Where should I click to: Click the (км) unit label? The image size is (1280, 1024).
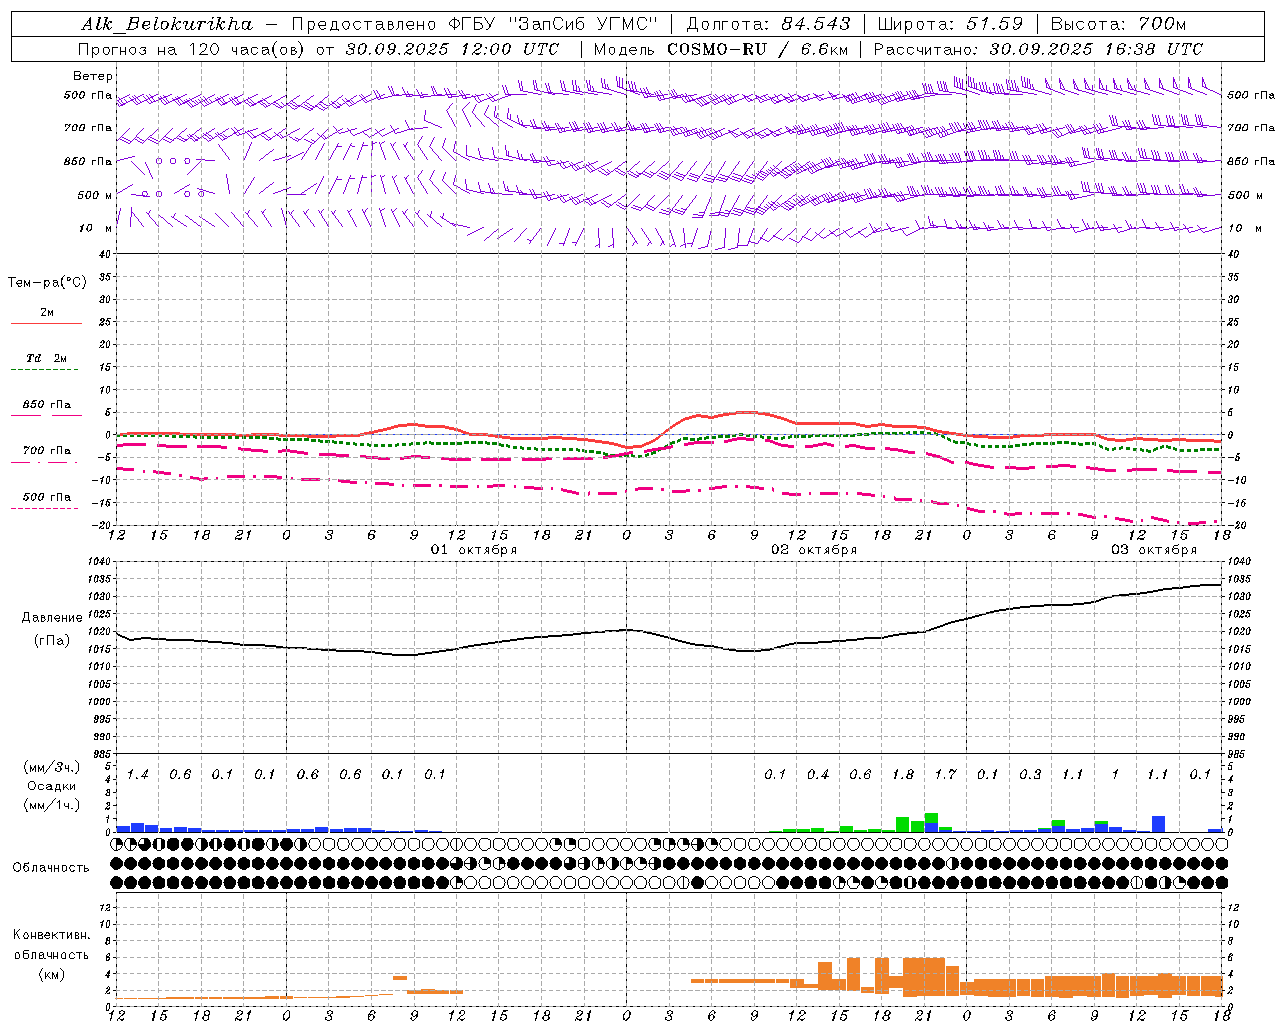click(51, 974)
